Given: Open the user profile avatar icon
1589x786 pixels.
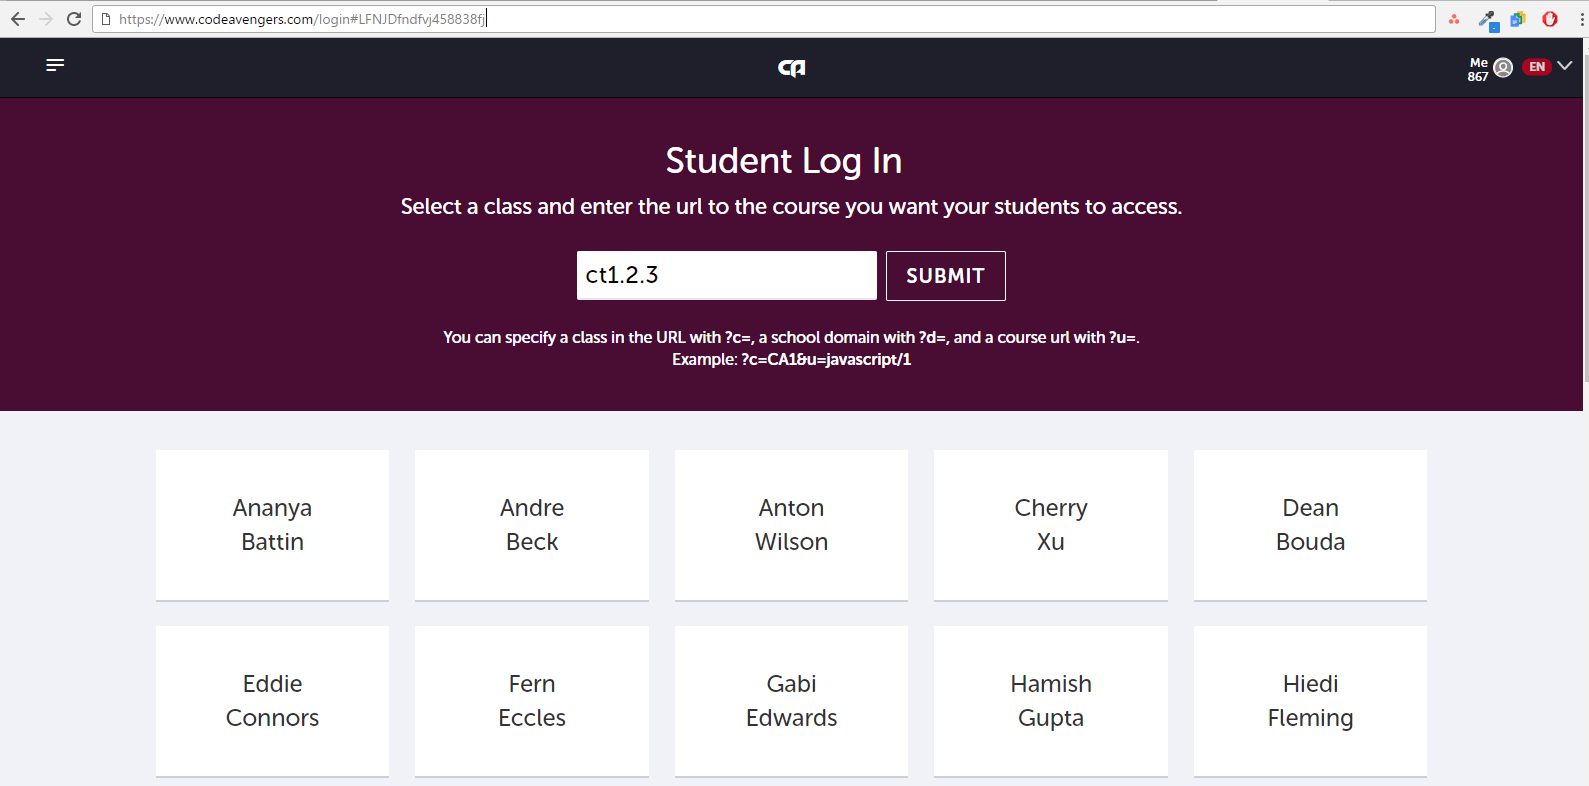Looking at the screenshot, I should pos(1503,67).
